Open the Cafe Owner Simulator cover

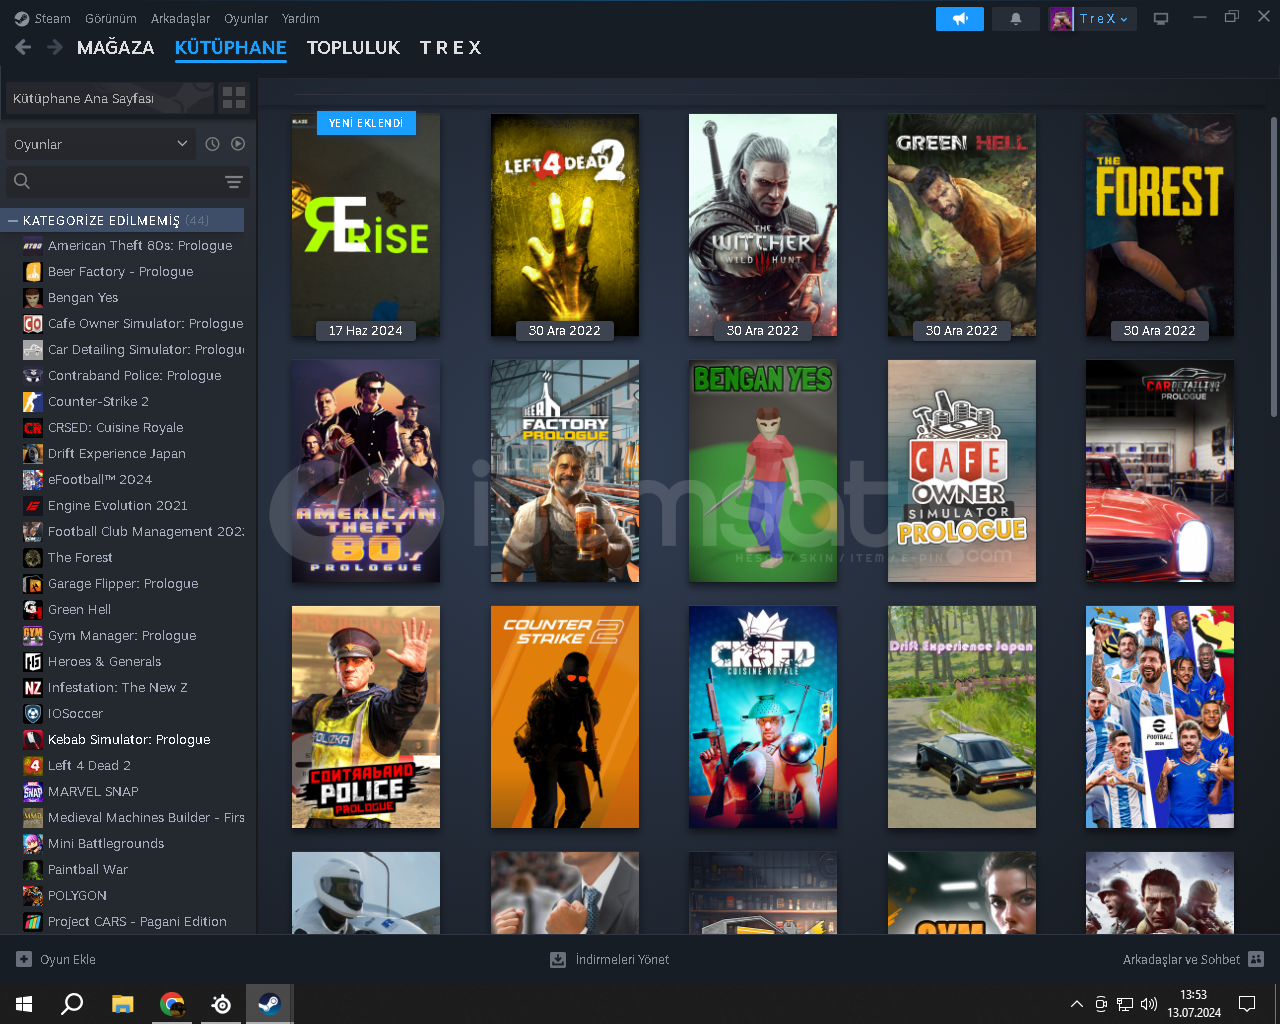pyautogui.click(x=962, y=471)
